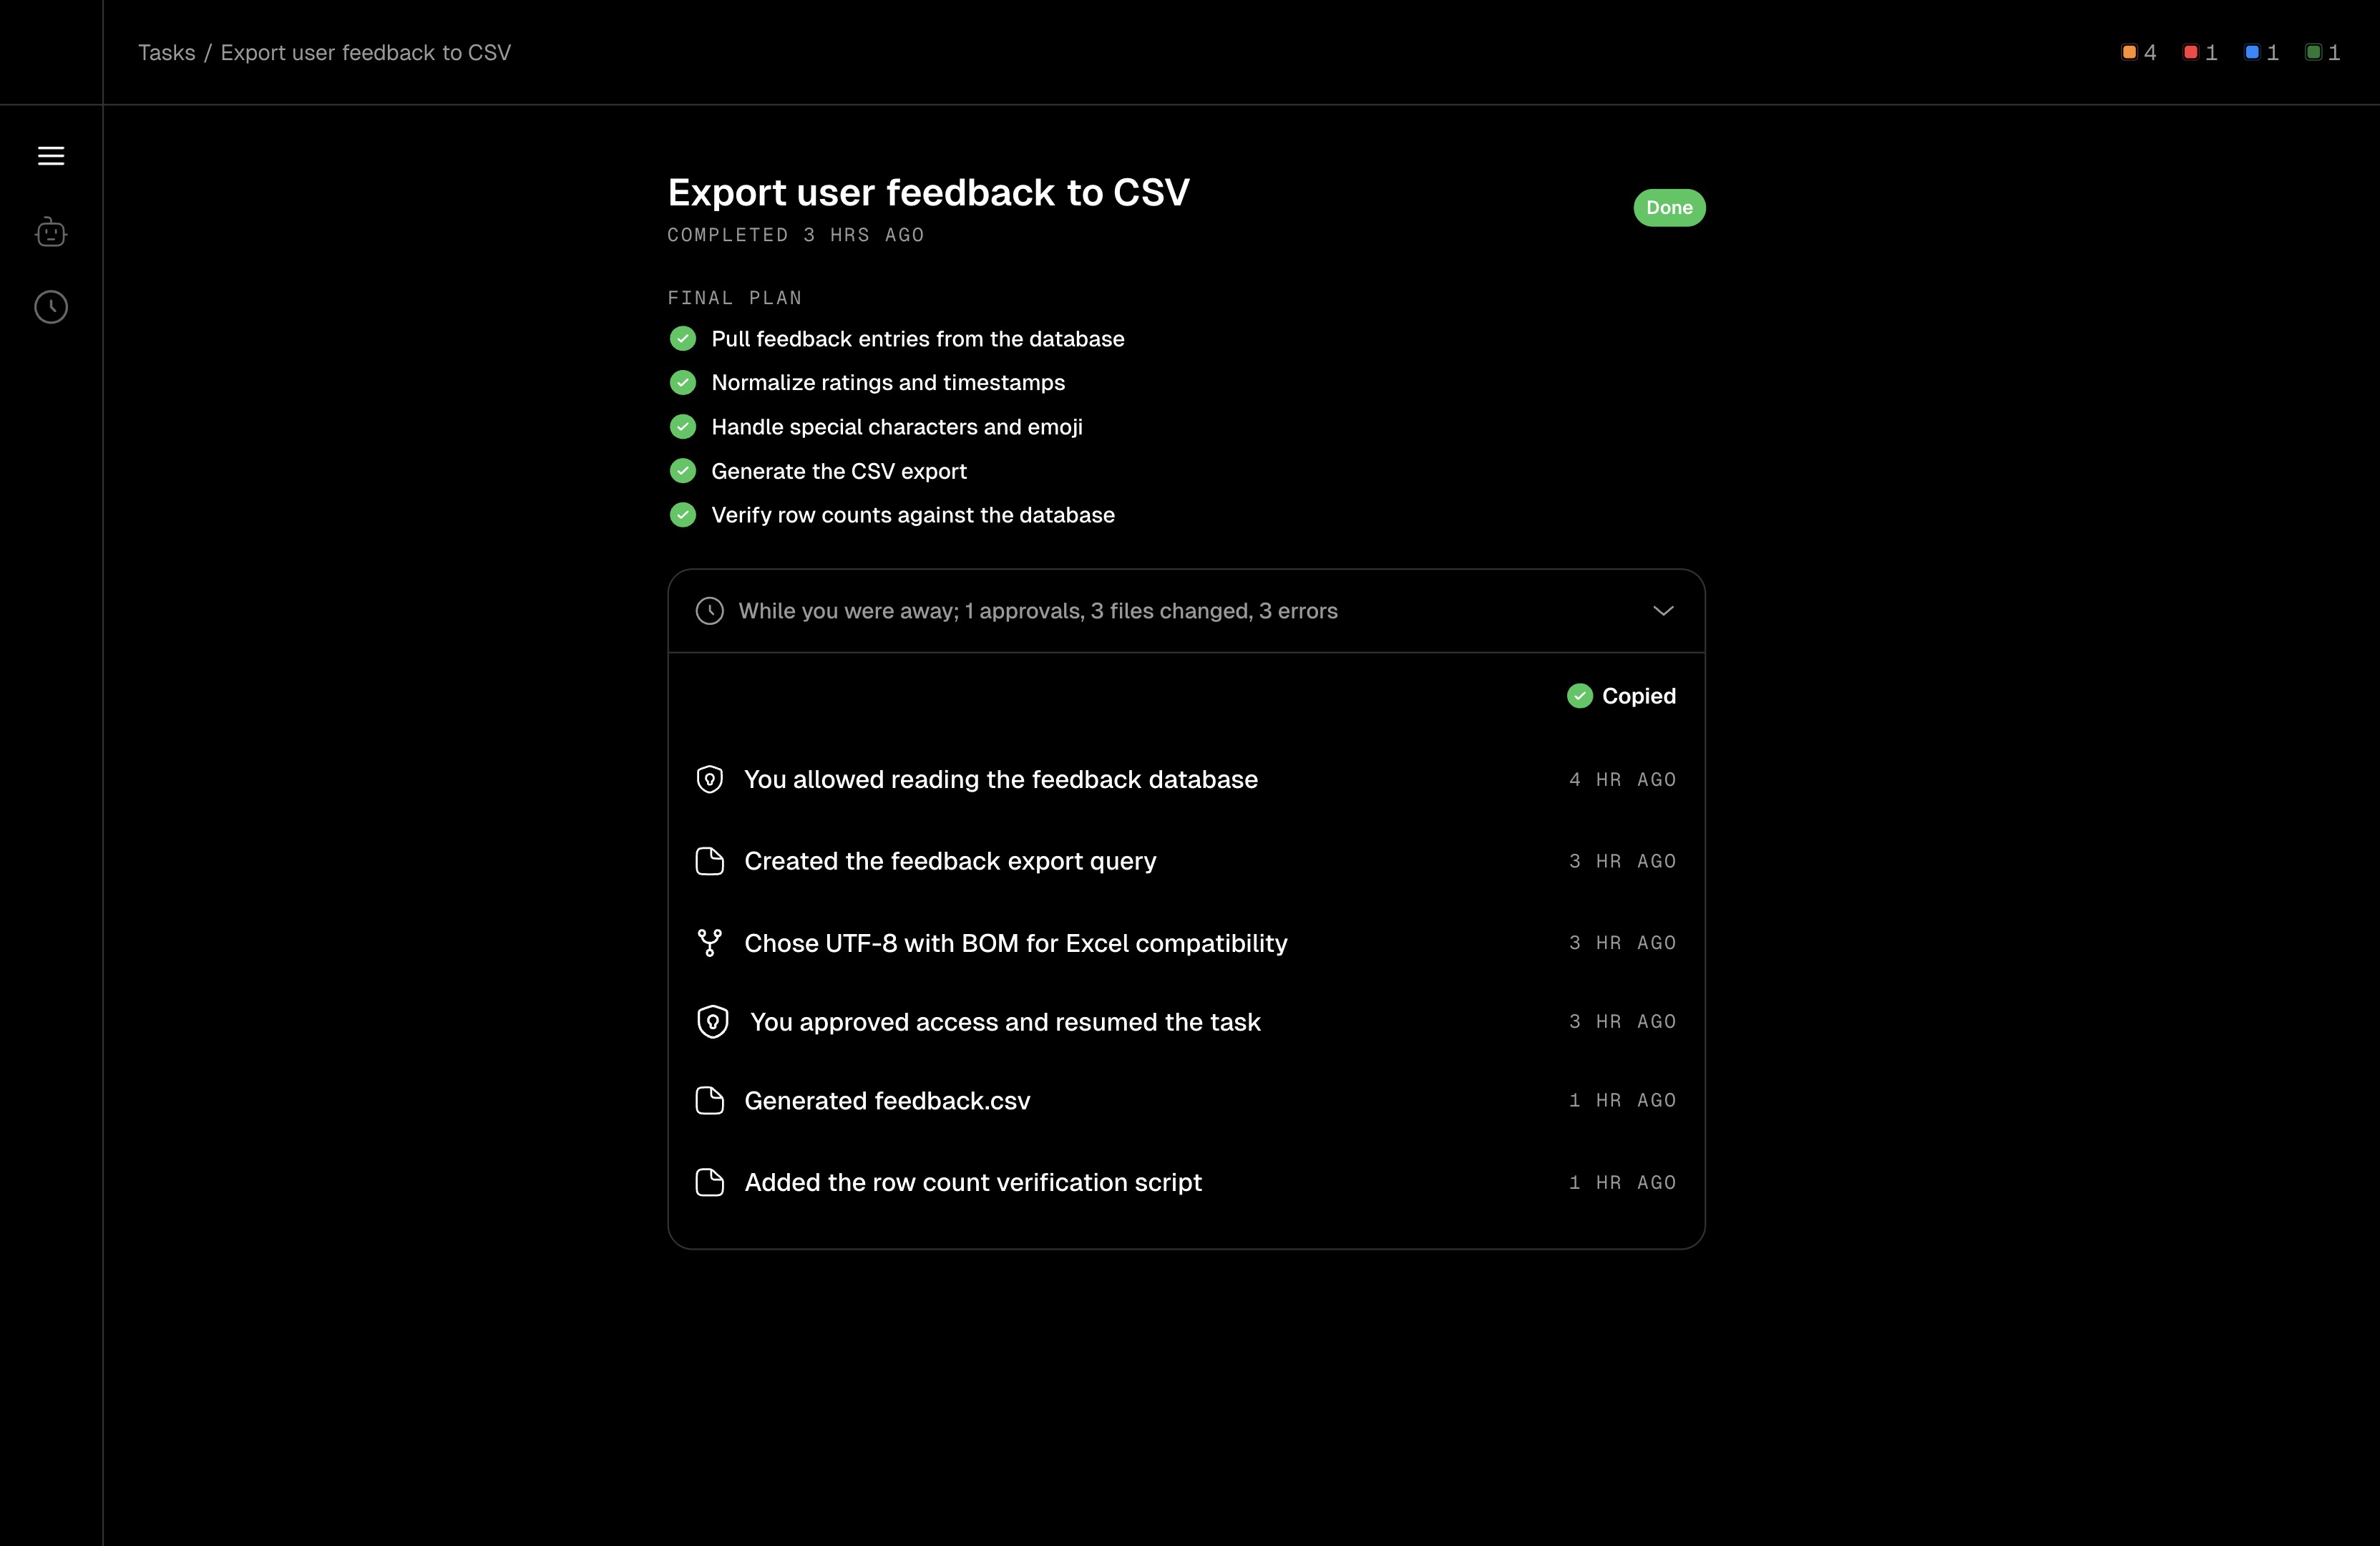
Task: Click 'Pull feedback entries from the database' step
Action: [x=917, y=339]
